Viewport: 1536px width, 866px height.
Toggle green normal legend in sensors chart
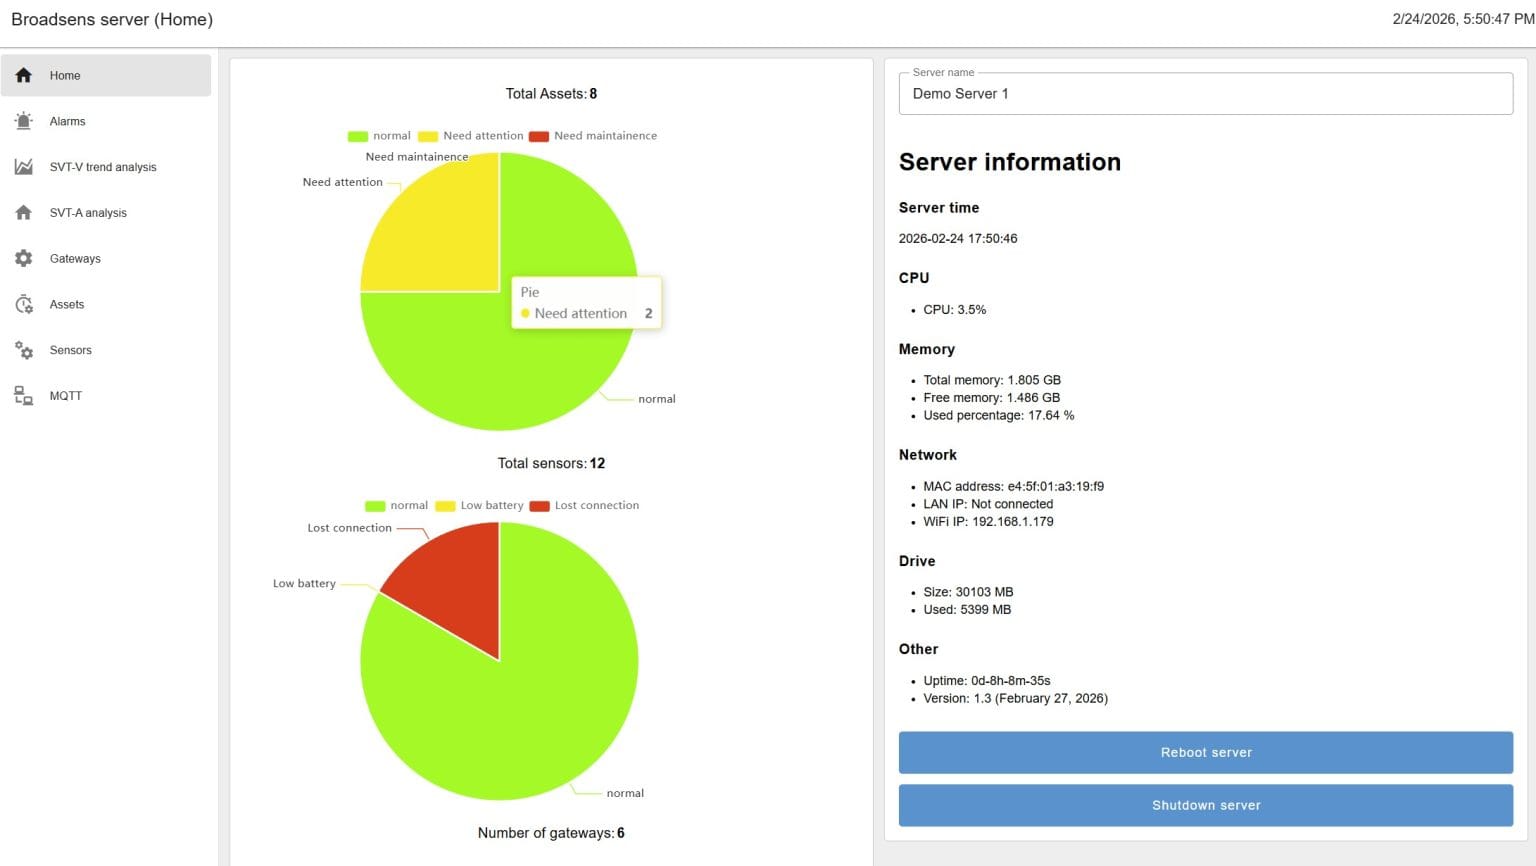click(375, 506)
